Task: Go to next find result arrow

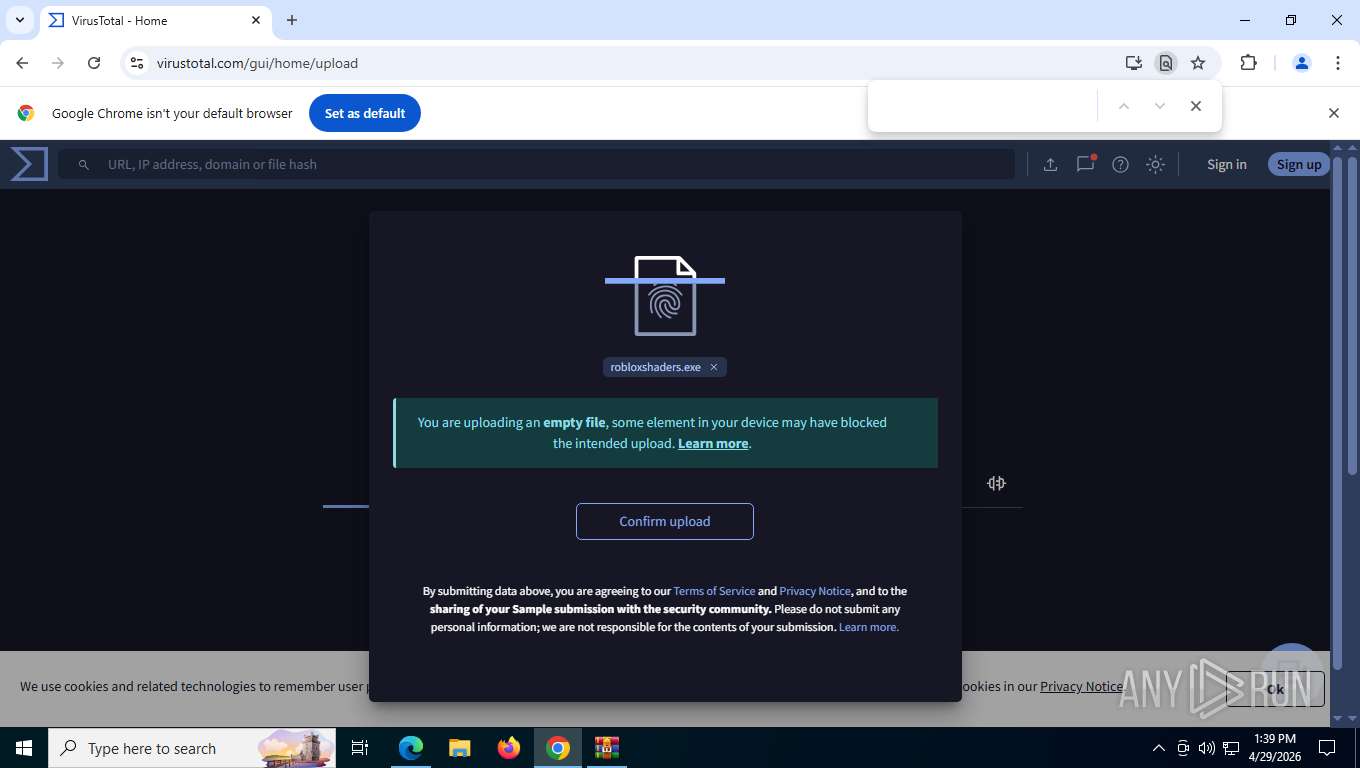Action: coord(1159,106)
